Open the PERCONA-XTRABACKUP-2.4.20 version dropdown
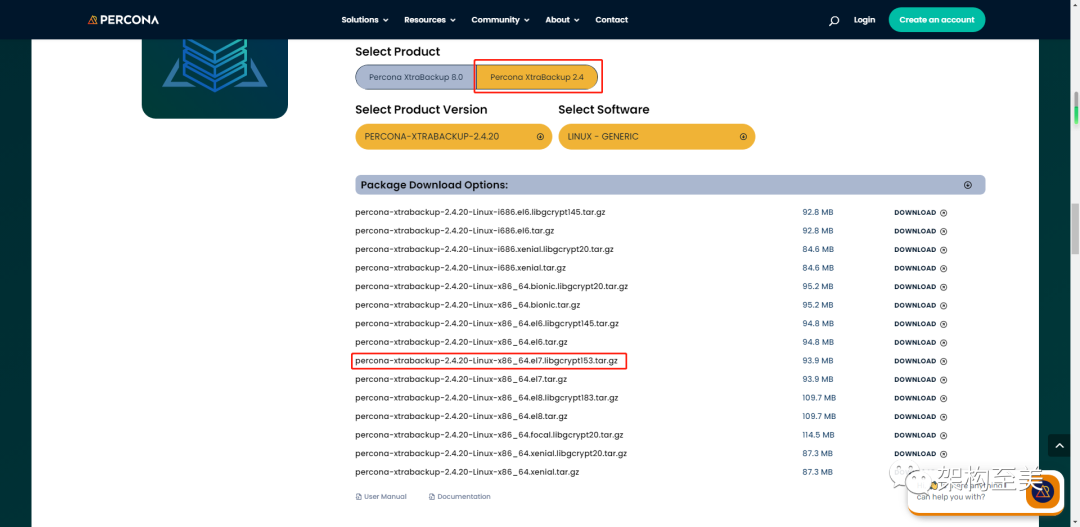The height and width of the screenshot is (527, 1080). 453,136
